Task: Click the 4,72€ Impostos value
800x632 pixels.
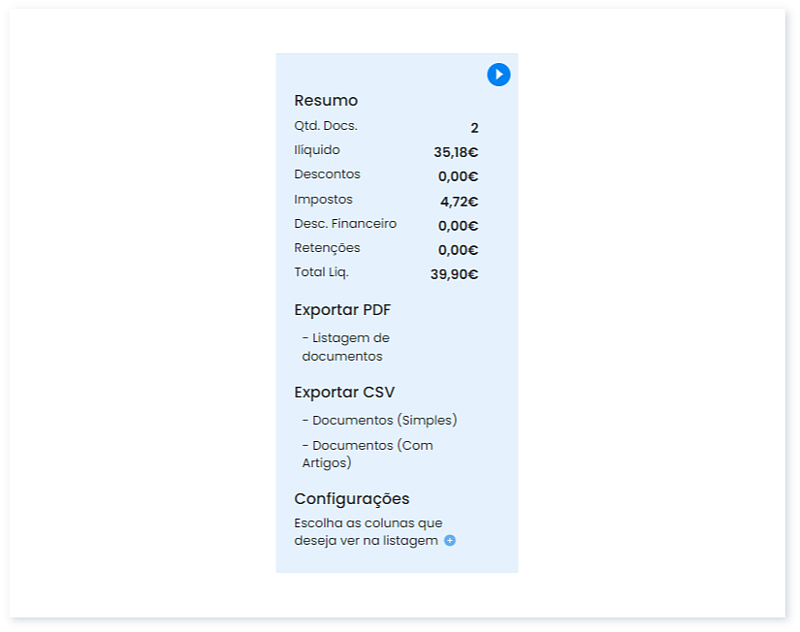Action: pyautogui.click(x=459, y=202)
